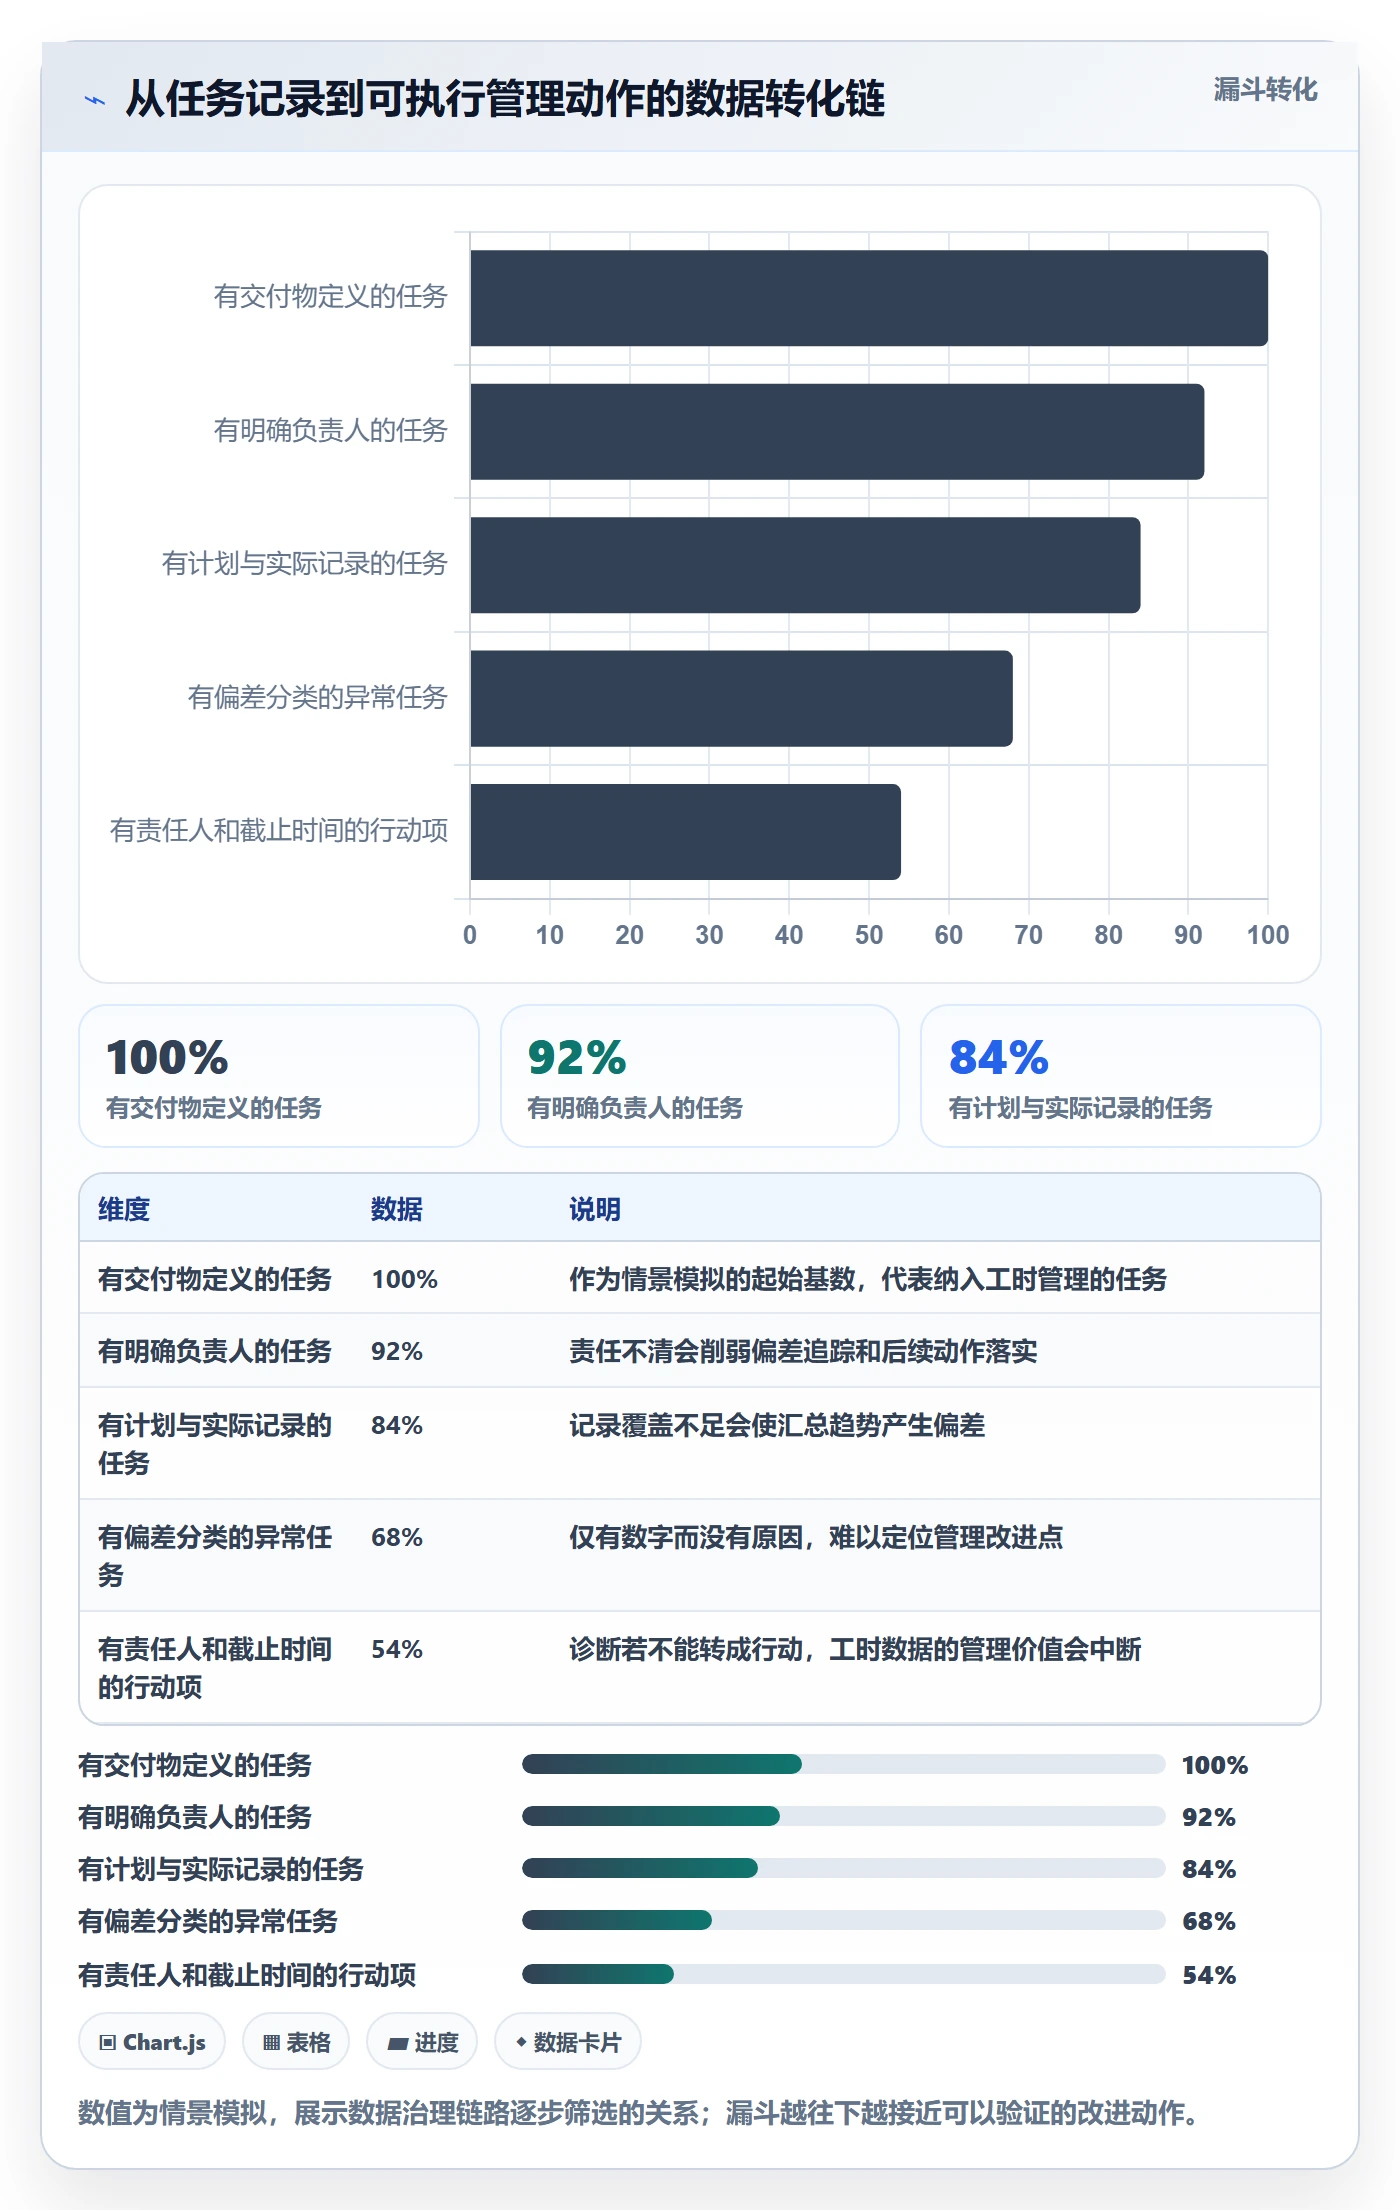Click the 54% progress bar at bottom
Screen dimensions: 1400x2210
click(x=843, y=1974)
